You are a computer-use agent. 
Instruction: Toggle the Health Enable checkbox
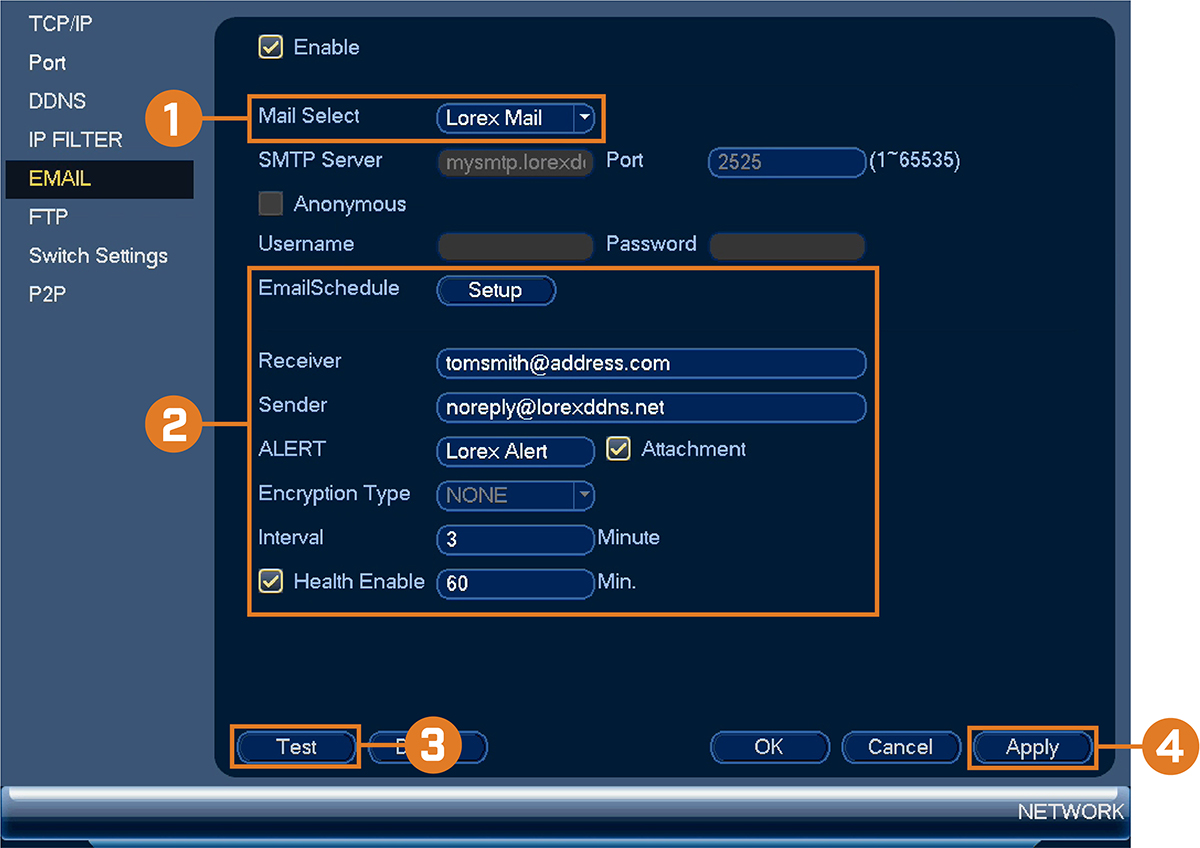click(x=271, y=581)
